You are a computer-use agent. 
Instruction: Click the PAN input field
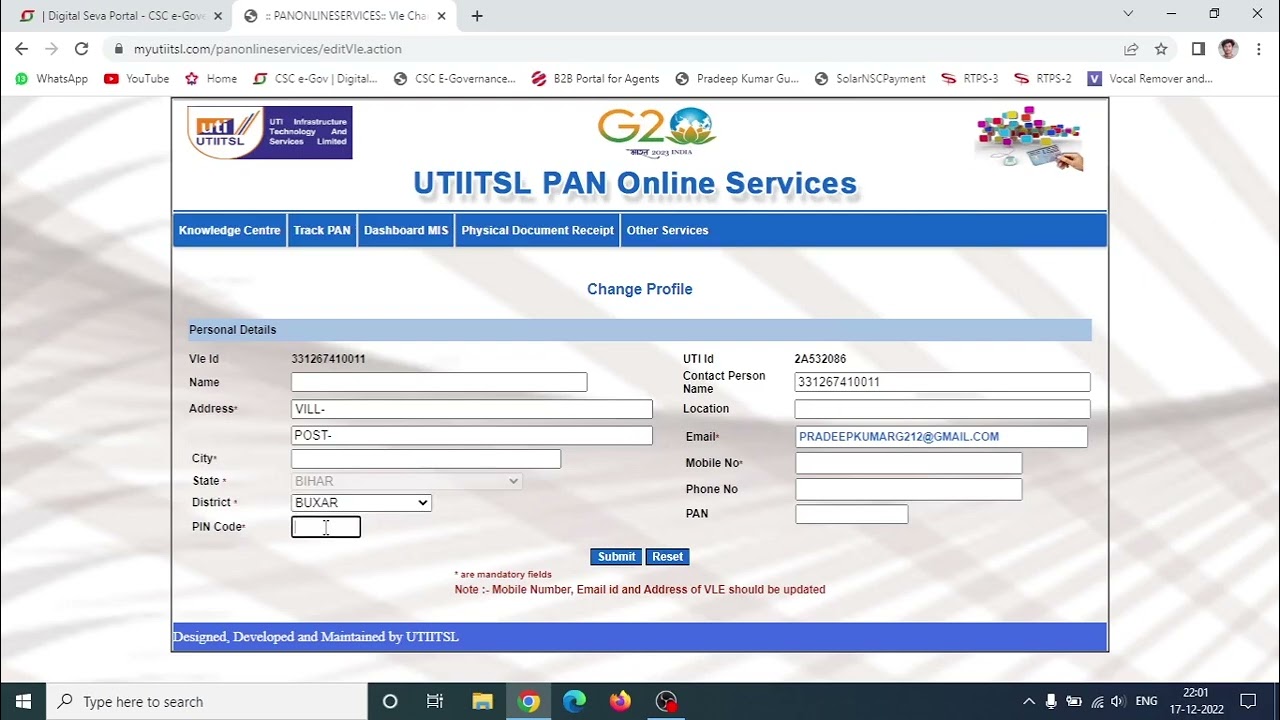coord(852,514)
